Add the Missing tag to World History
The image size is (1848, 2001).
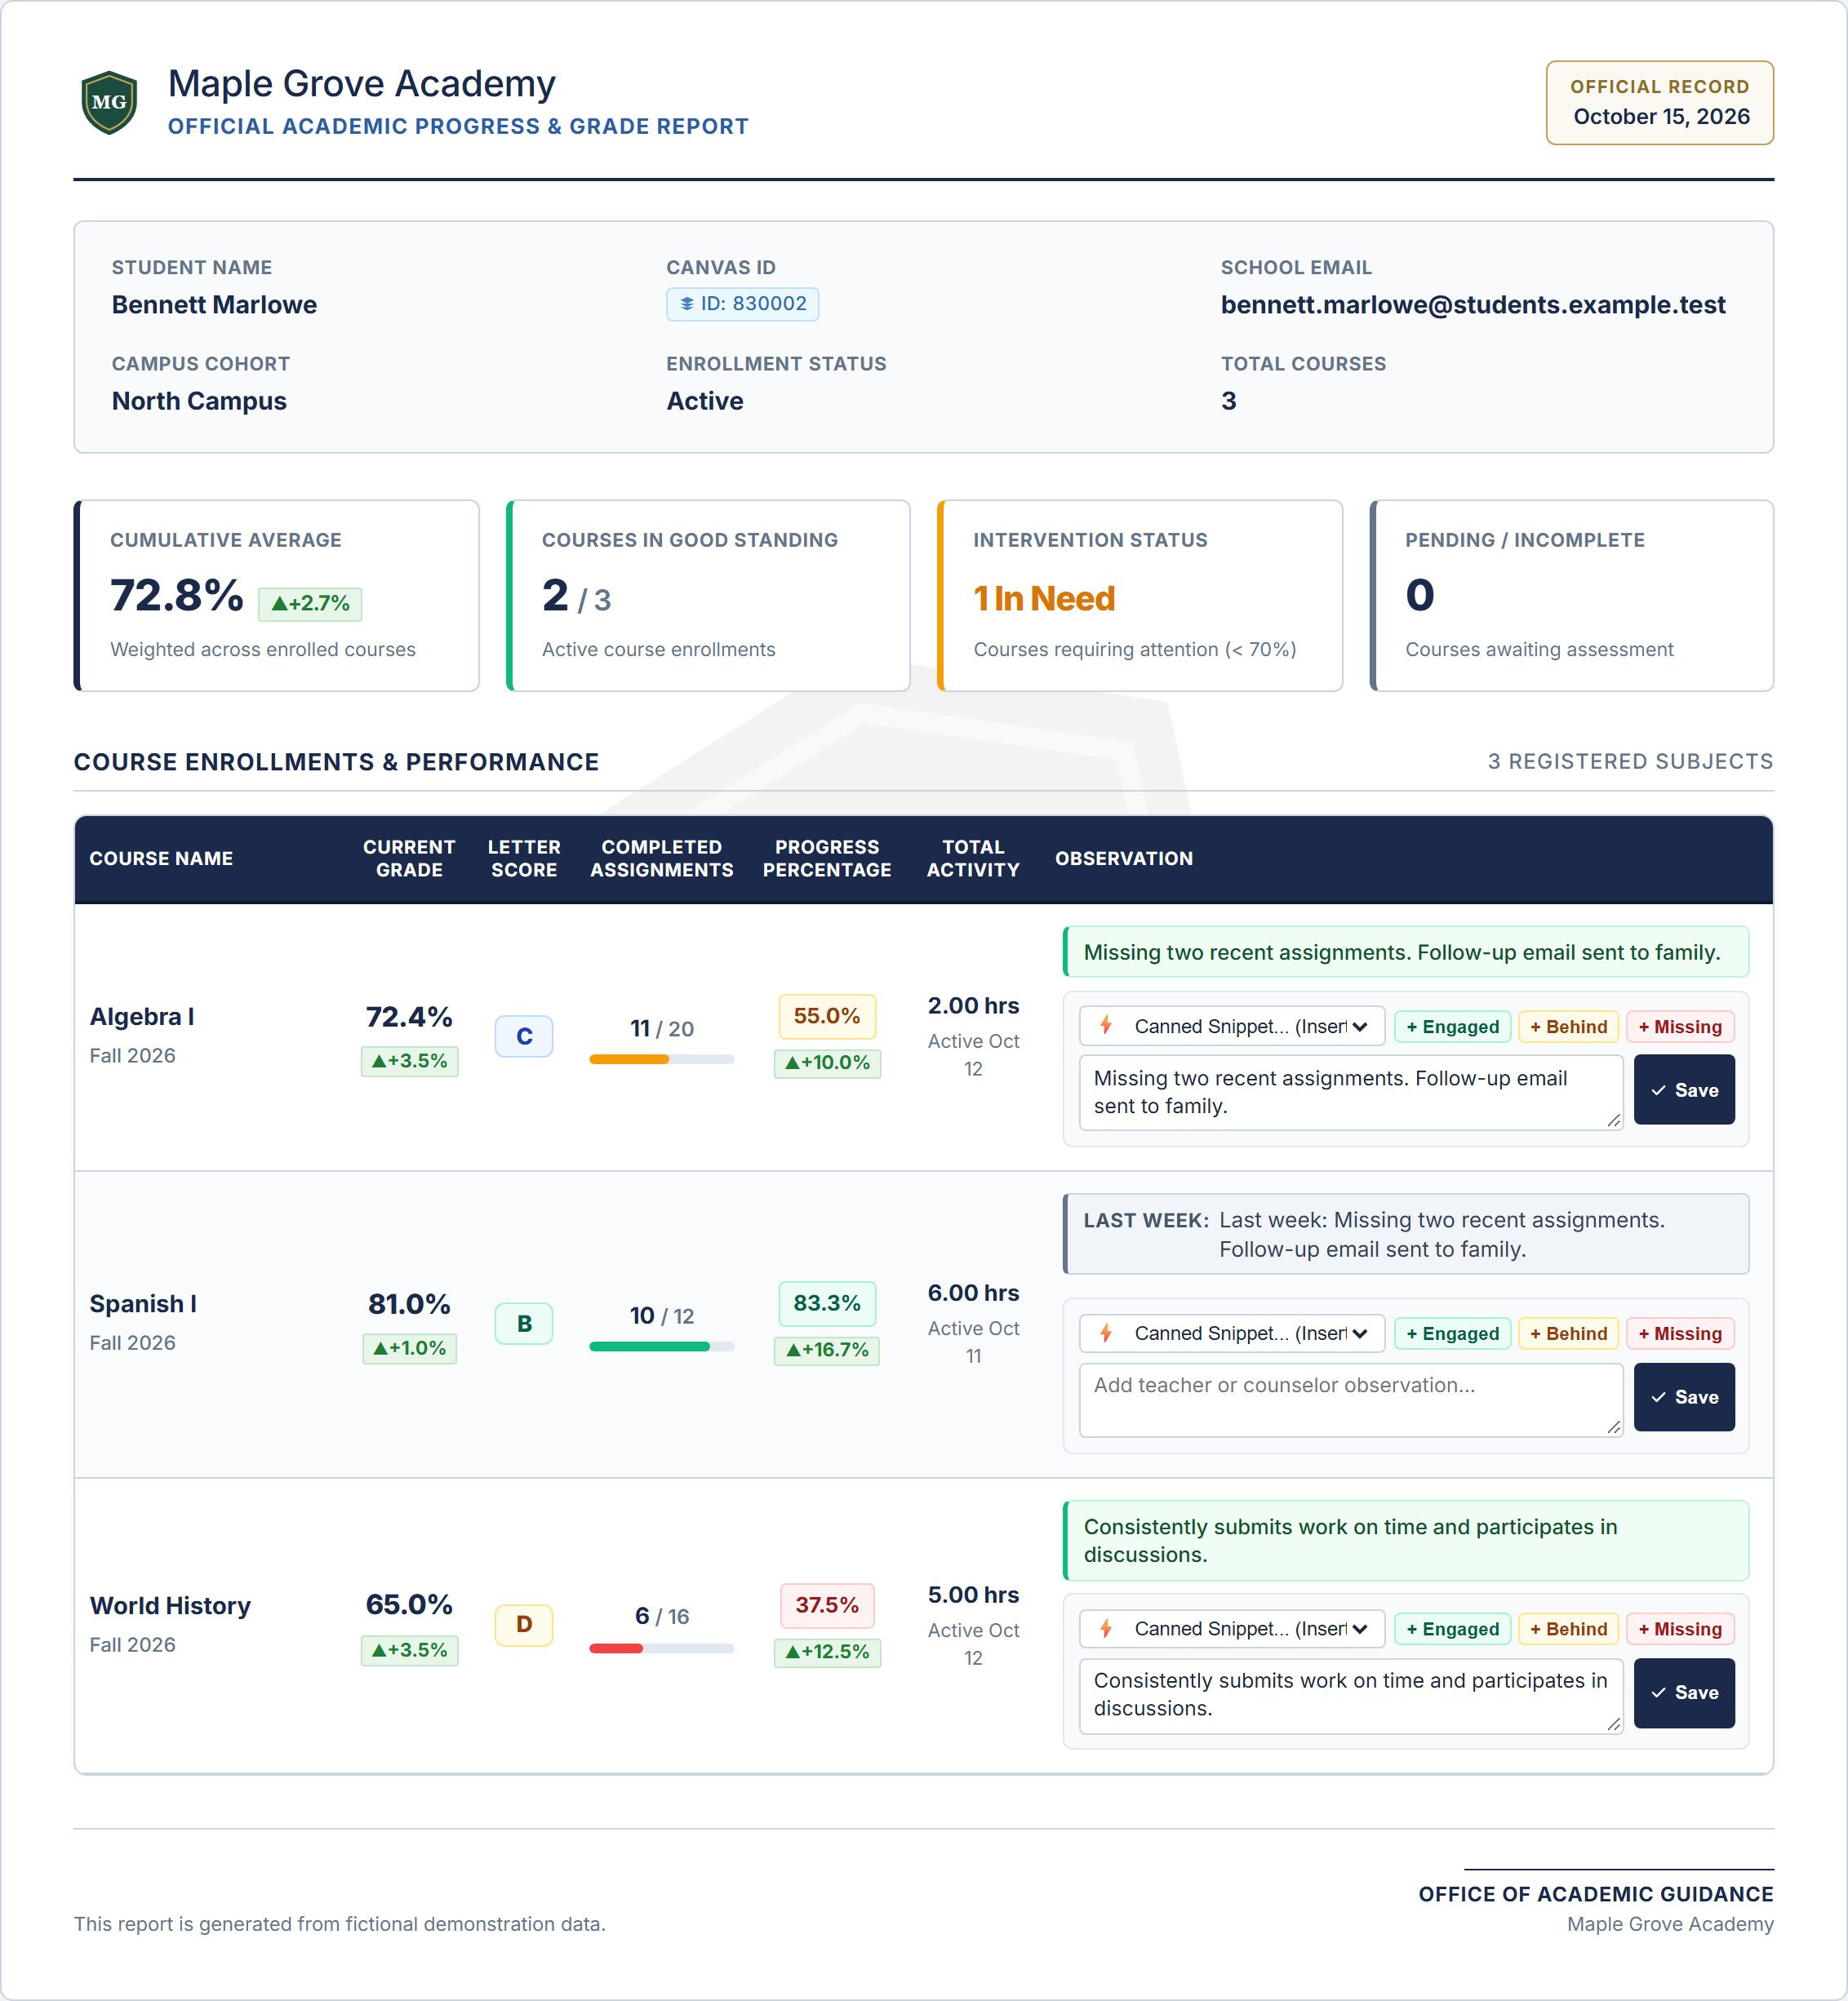pyautogui.click(x=1680, y=1629)
